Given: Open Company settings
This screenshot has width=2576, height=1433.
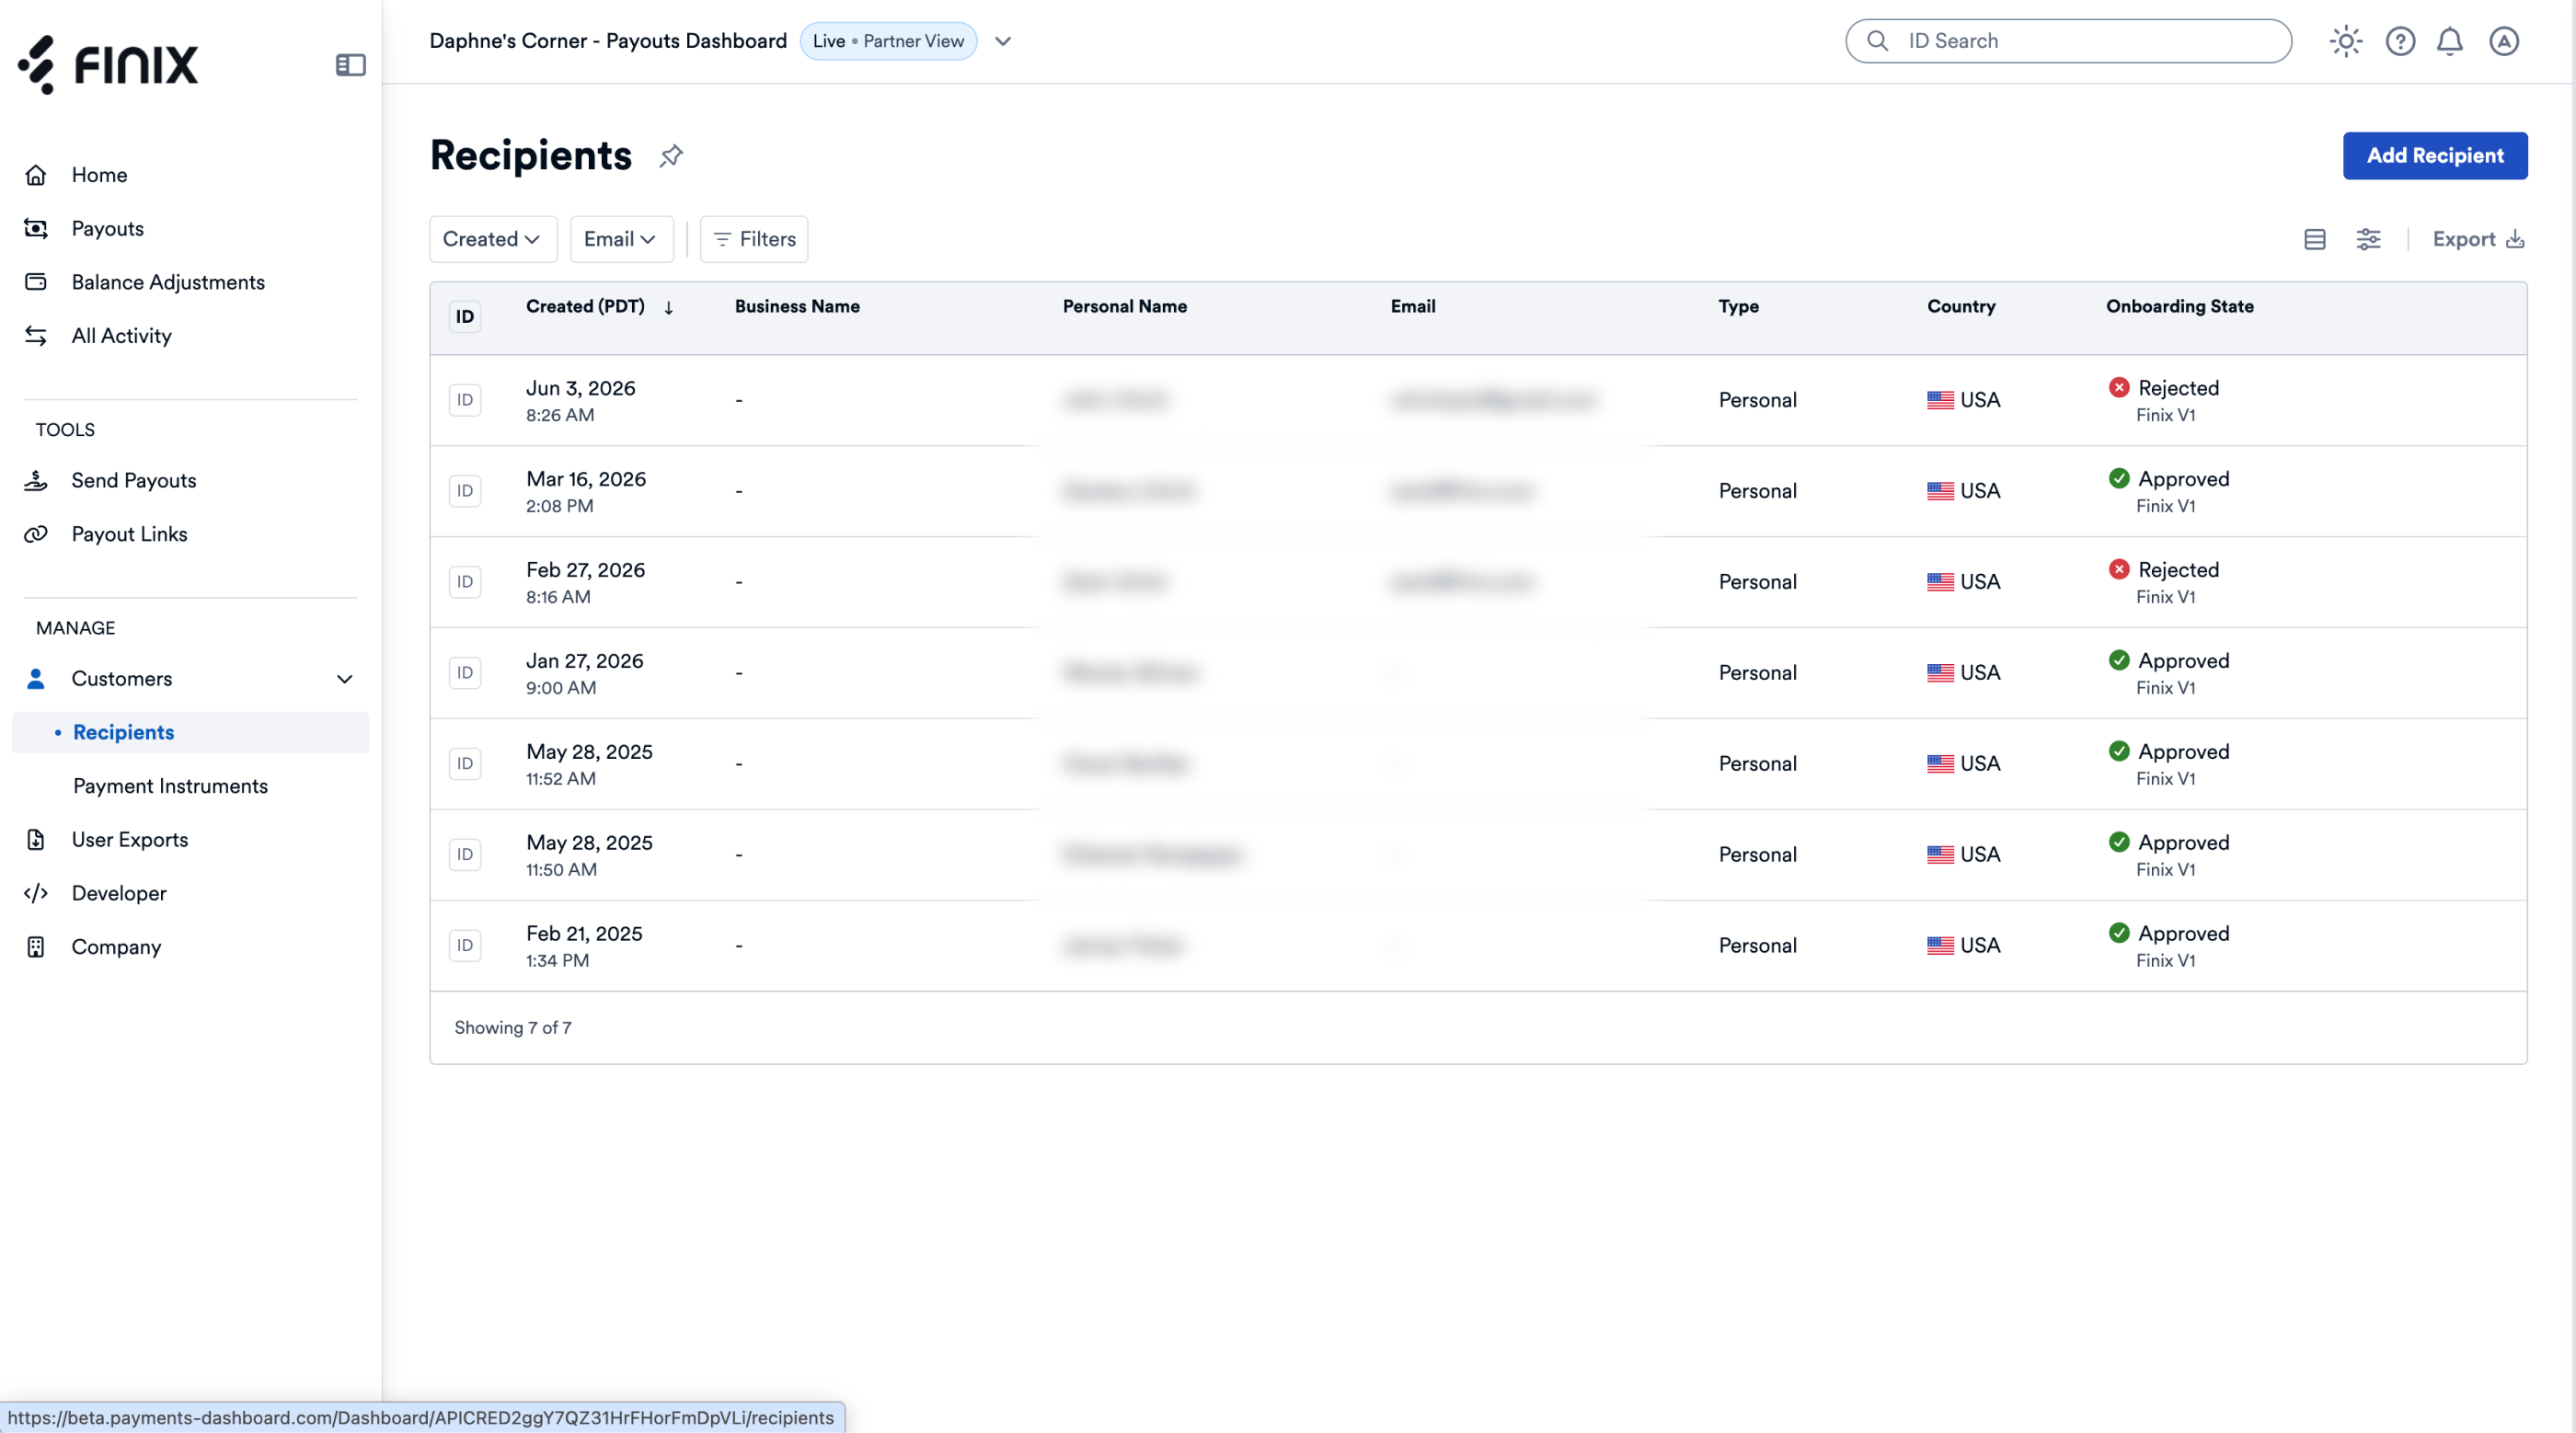Looking at the screenshot, I should click(x=116, y=947).
